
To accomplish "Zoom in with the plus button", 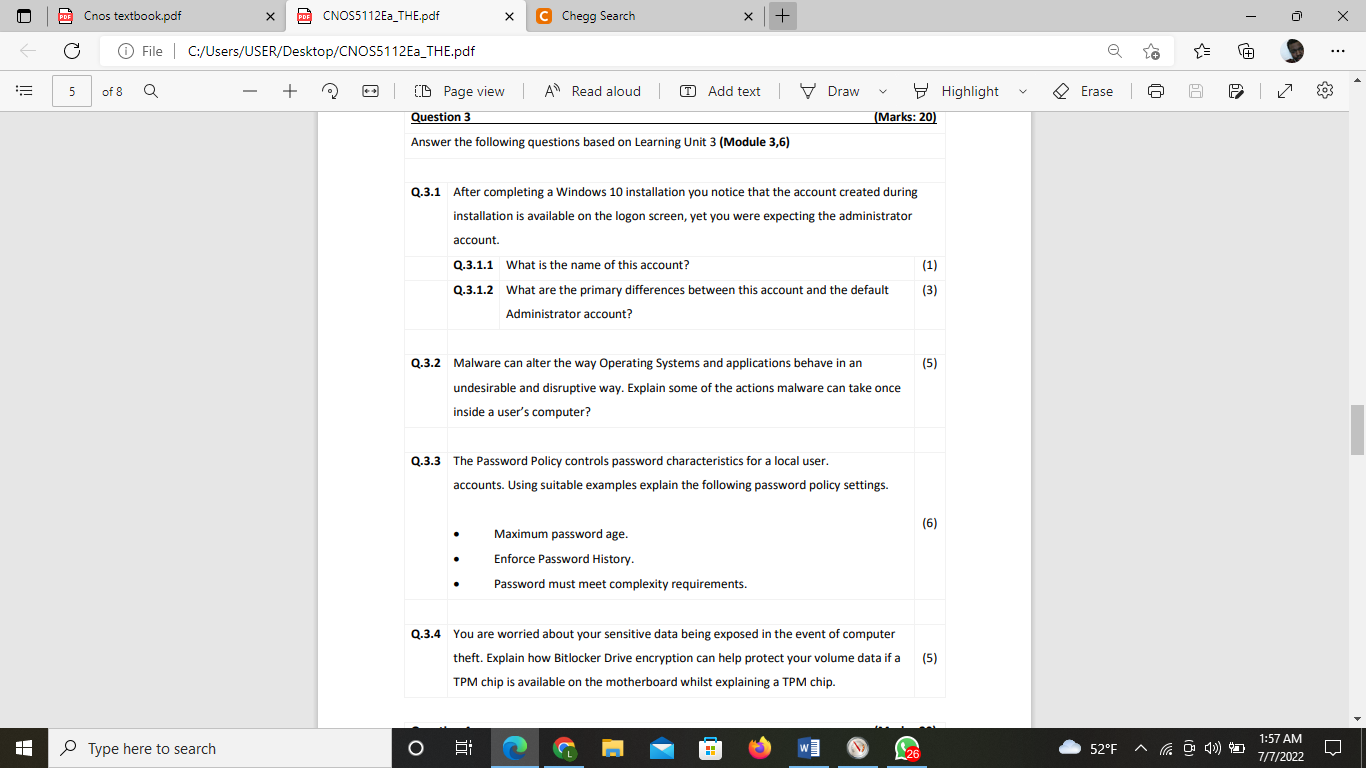I will (x=290, y=91).
